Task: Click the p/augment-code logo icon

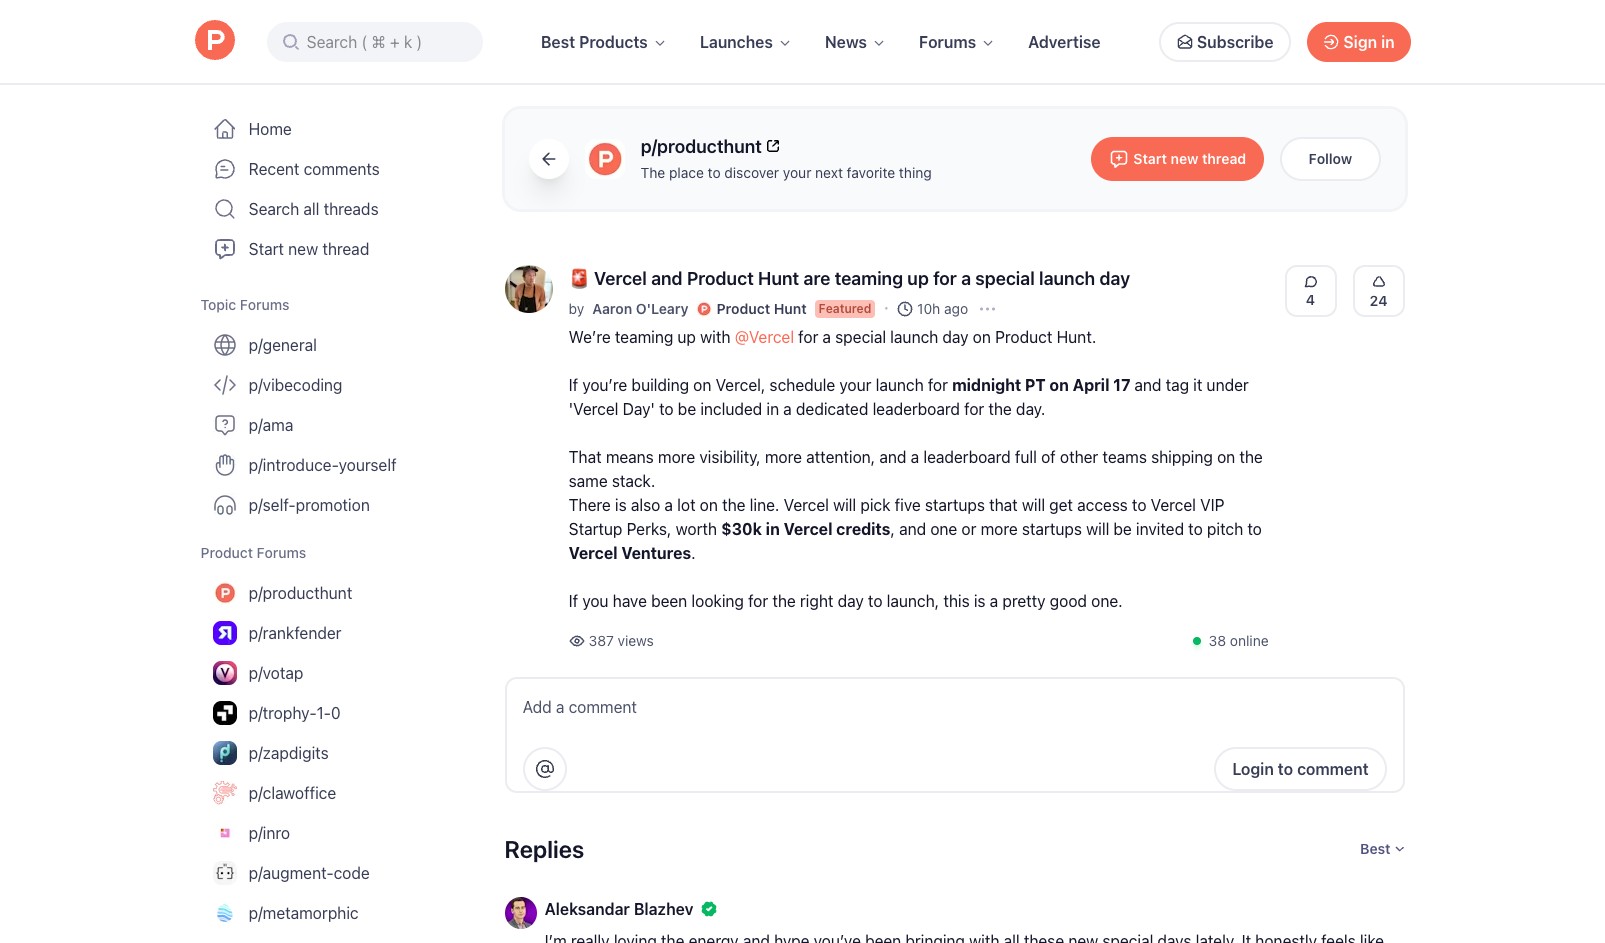Action: point(225,873)
